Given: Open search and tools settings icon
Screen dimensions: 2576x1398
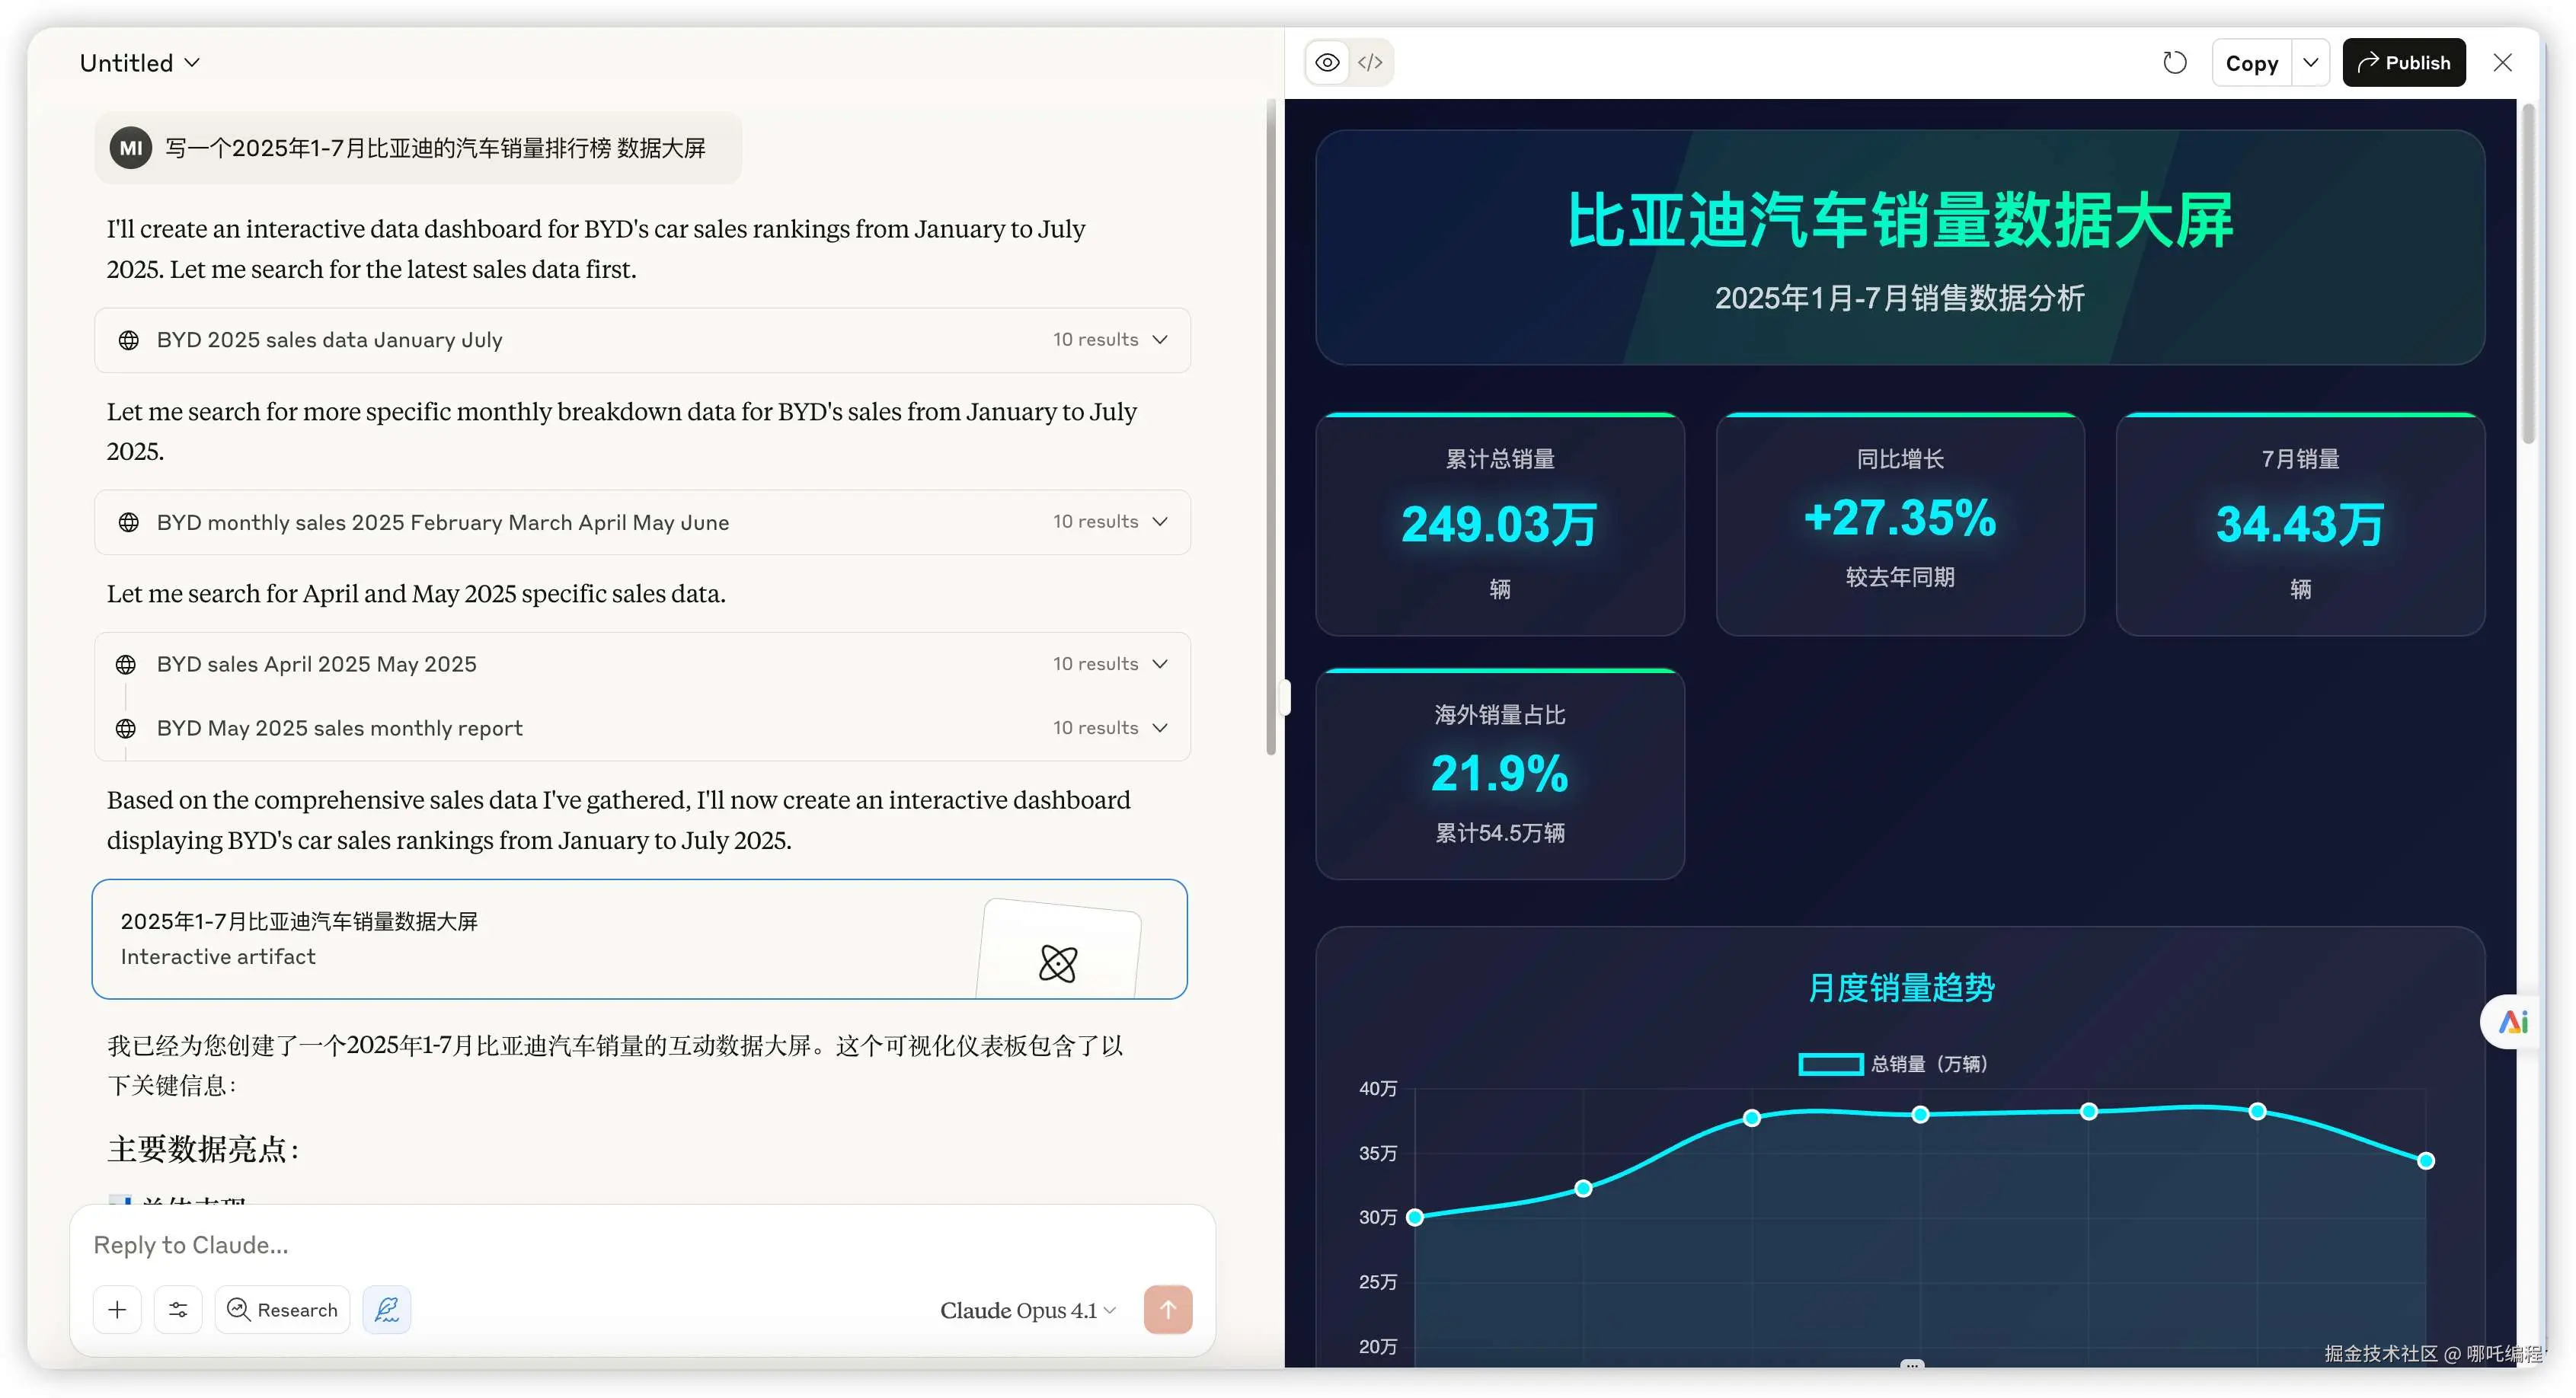Looking at the screenshot, I should [178, 1309].
